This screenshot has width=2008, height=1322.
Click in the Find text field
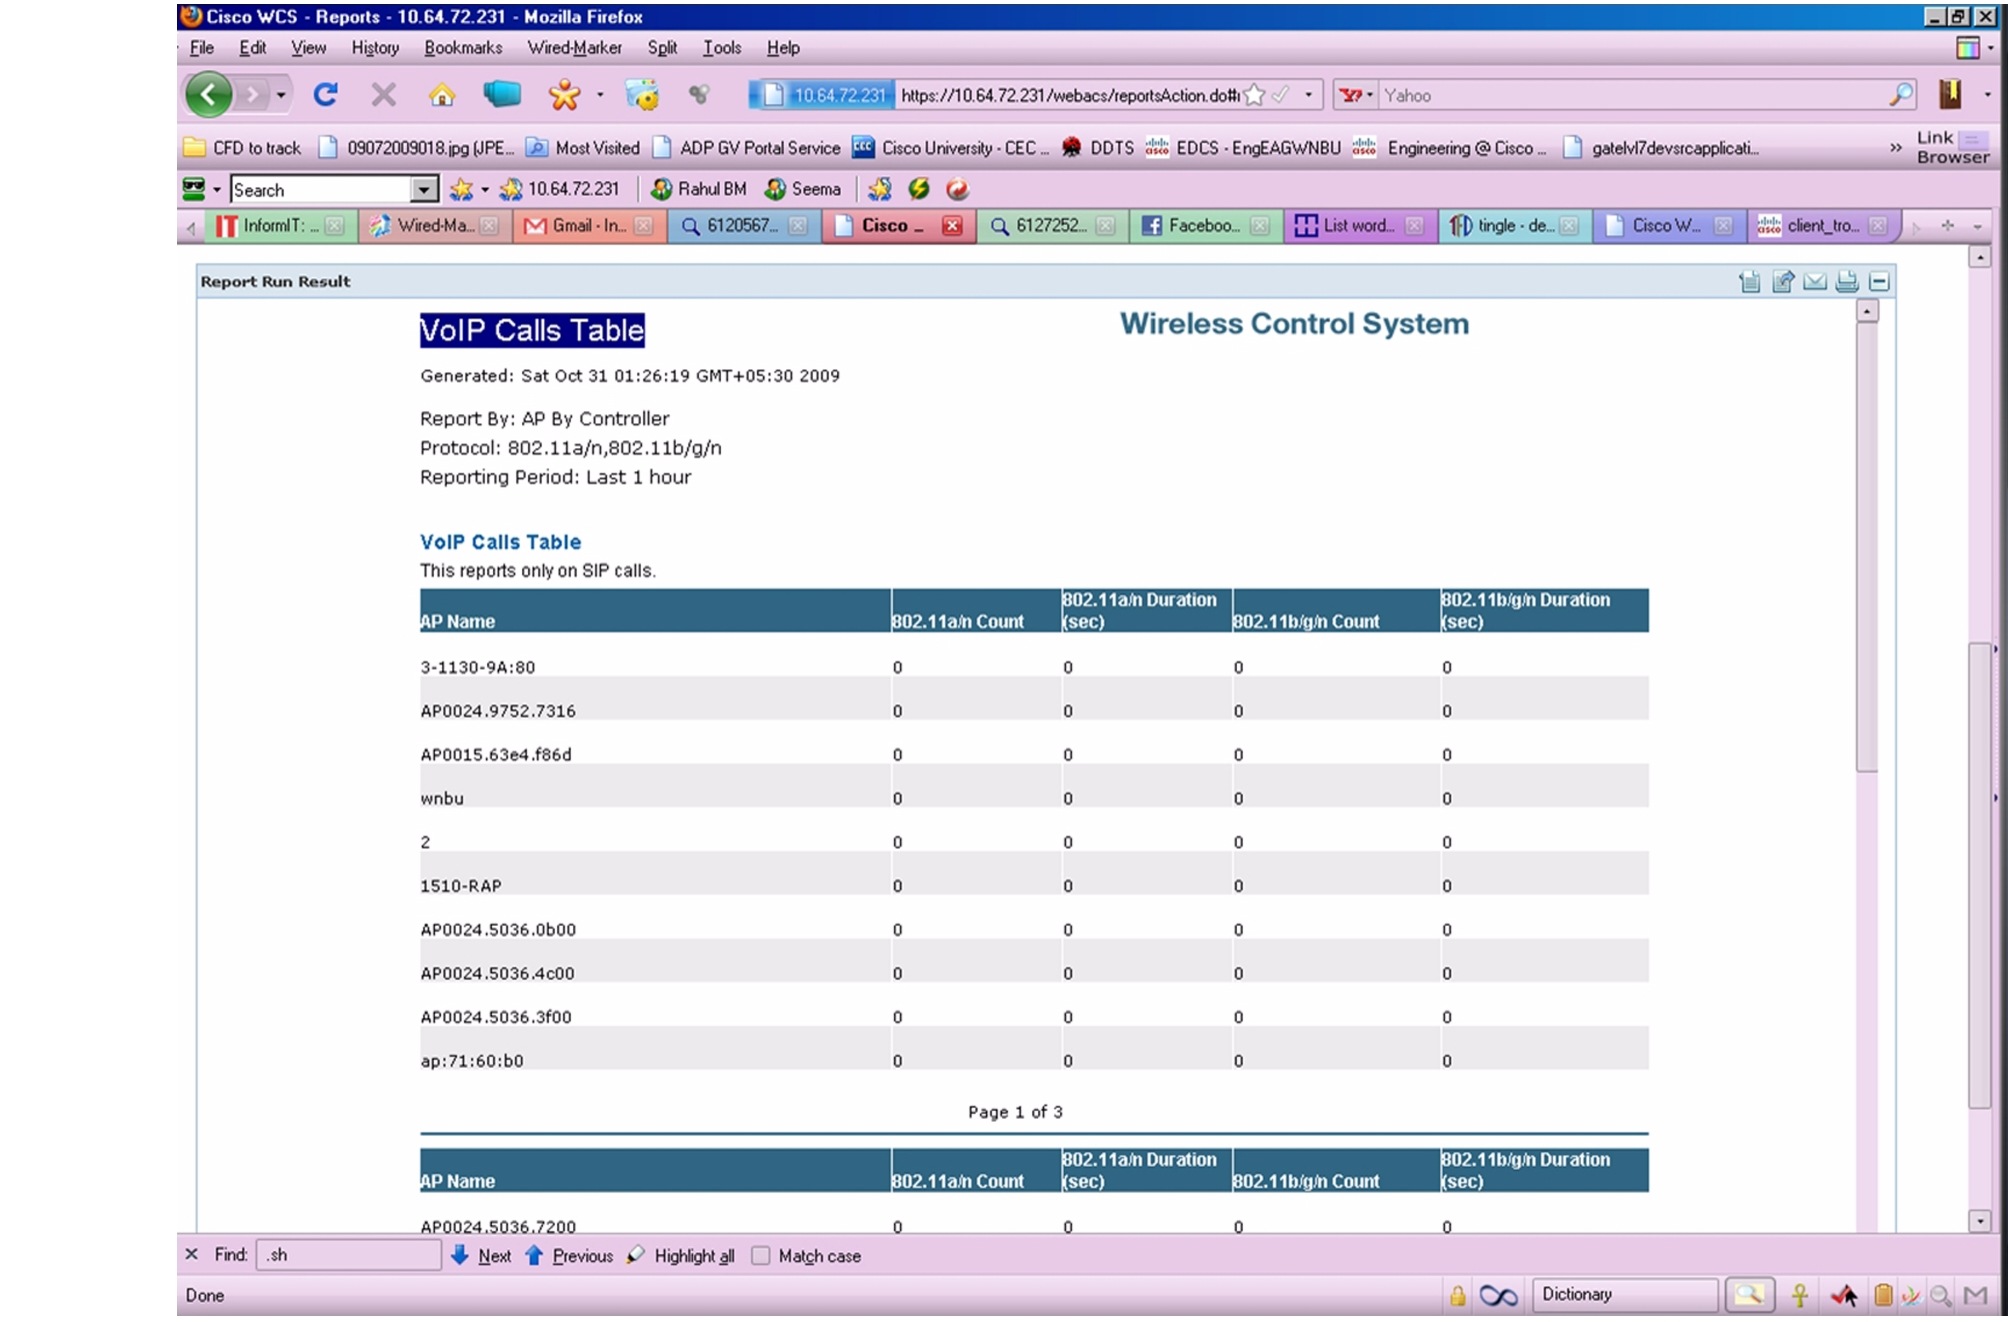tap(348, 1254)
